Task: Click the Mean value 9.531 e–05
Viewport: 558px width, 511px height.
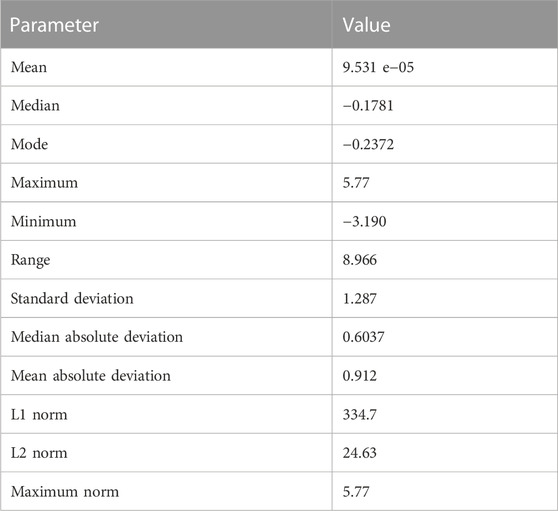Action: click(378, 67)
